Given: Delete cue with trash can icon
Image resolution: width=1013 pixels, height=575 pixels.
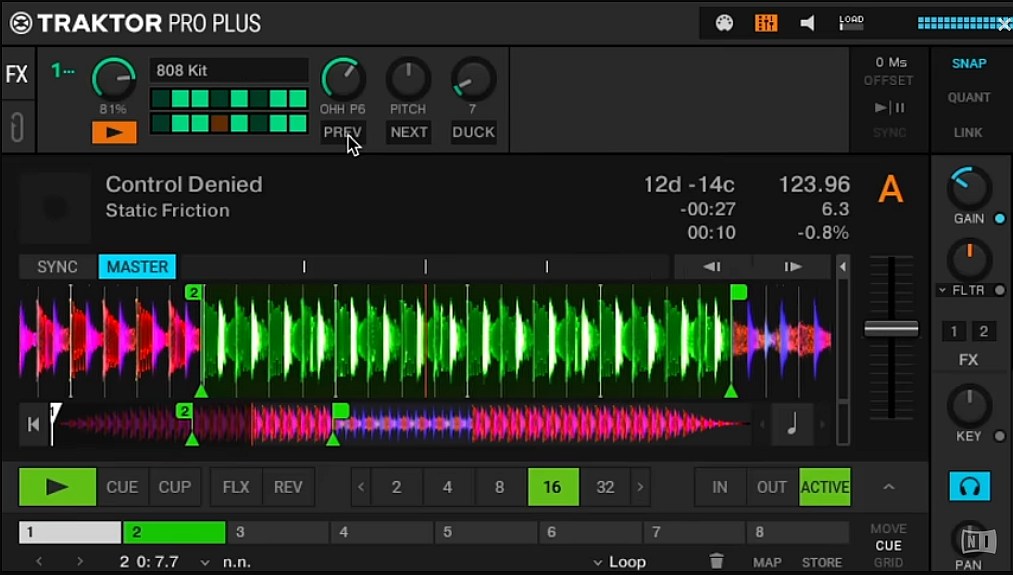Looking at the screenshot, I should pyautogui.click(x=716, y=561).
